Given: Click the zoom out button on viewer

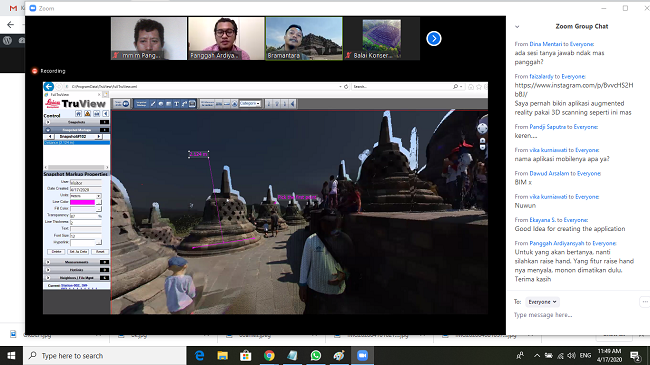Looking at the screenshot, I should (483, 147).
